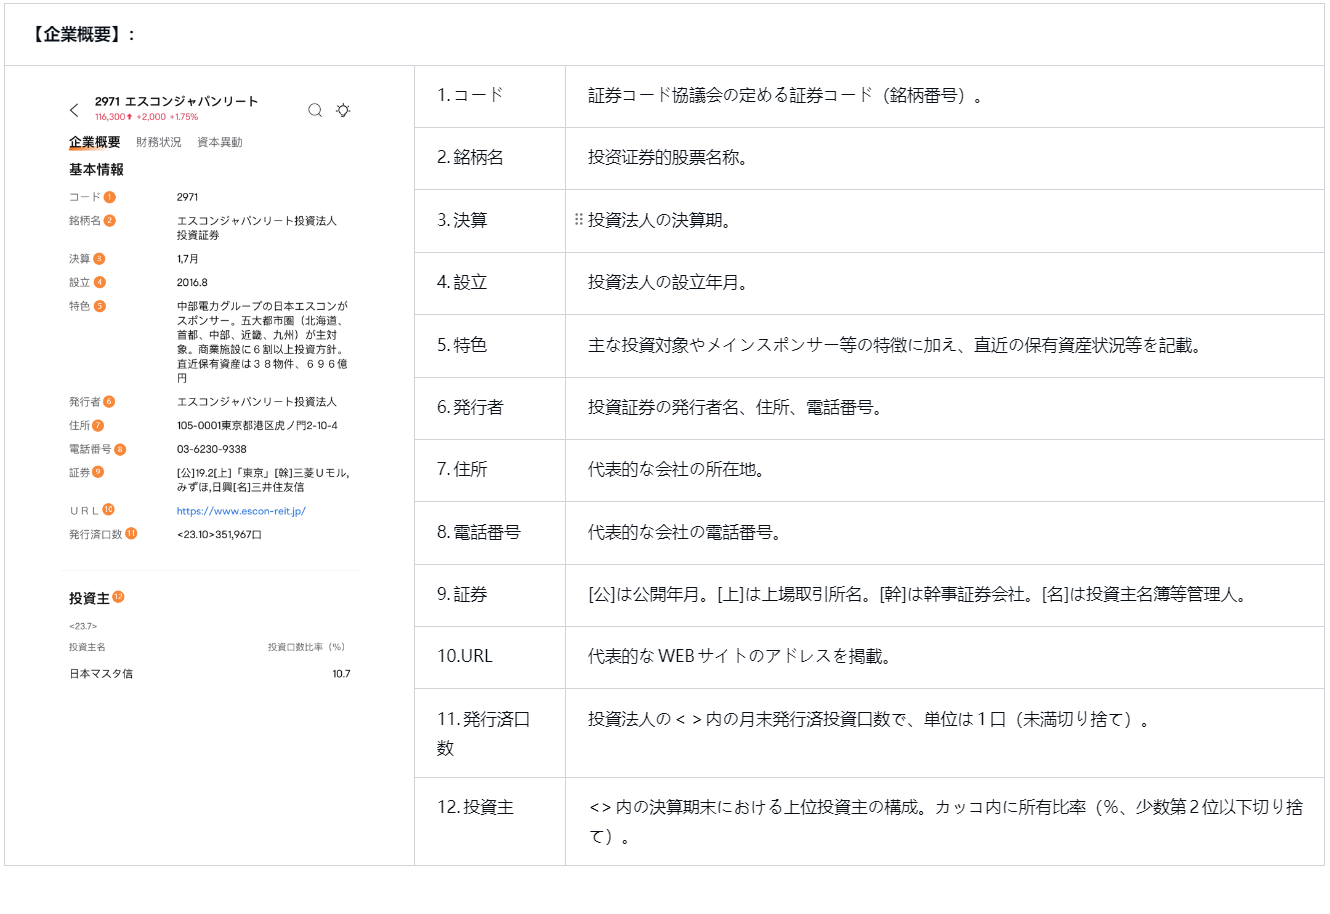
Task: Go back using the left arrow icon
Action: click(x=74, y=110)
